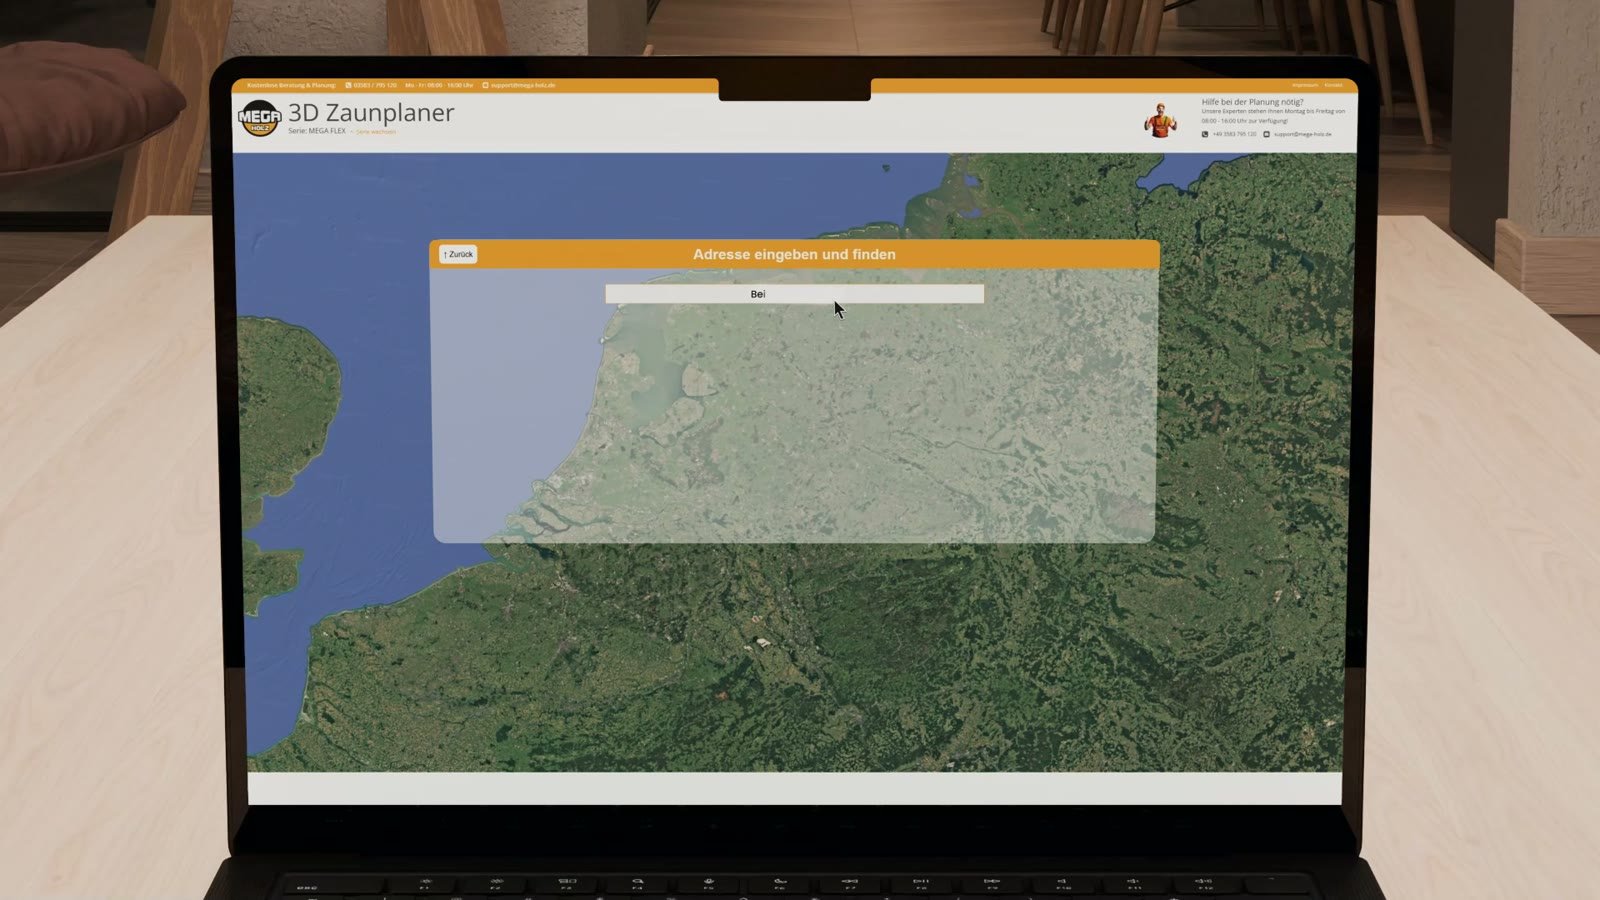Click the support email address in the help panel
Screen dimensions: 1600x900
[x=1303, y=134]
